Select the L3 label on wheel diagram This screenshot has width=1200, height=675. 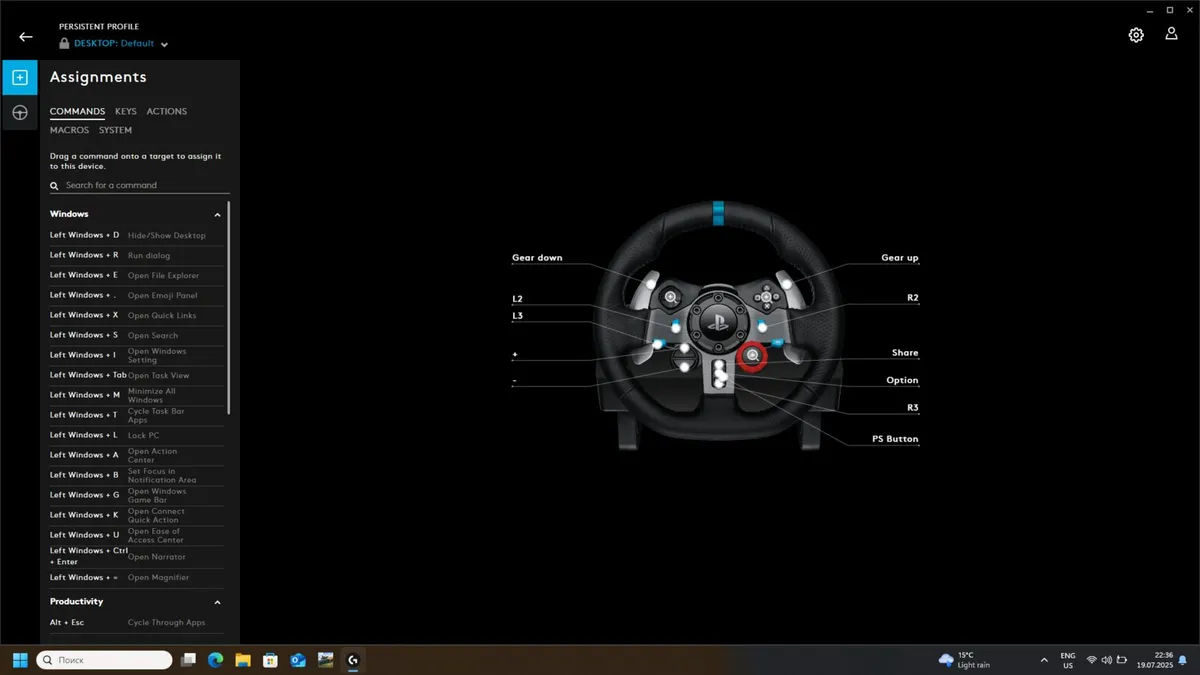(517, 316)
